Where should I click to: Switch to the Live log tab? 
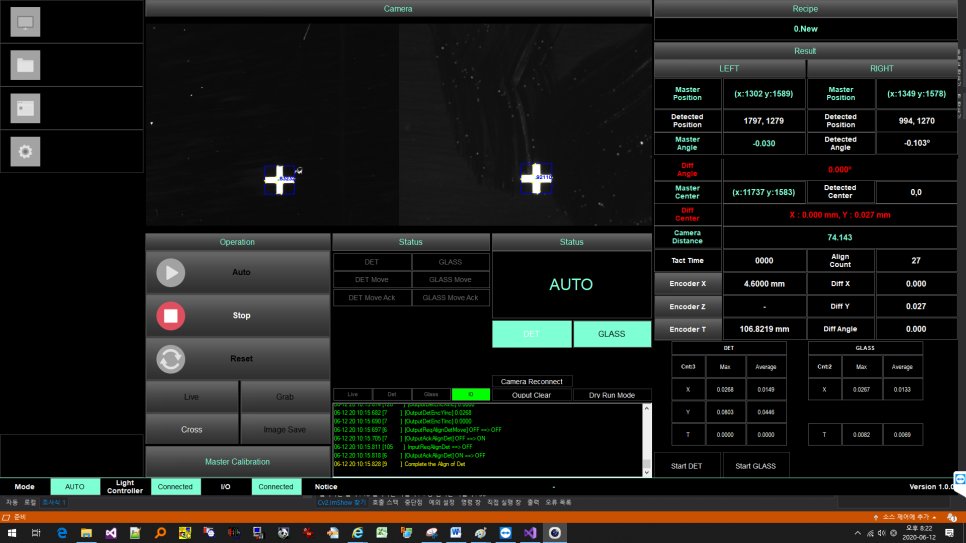click(x=352, y=394)
